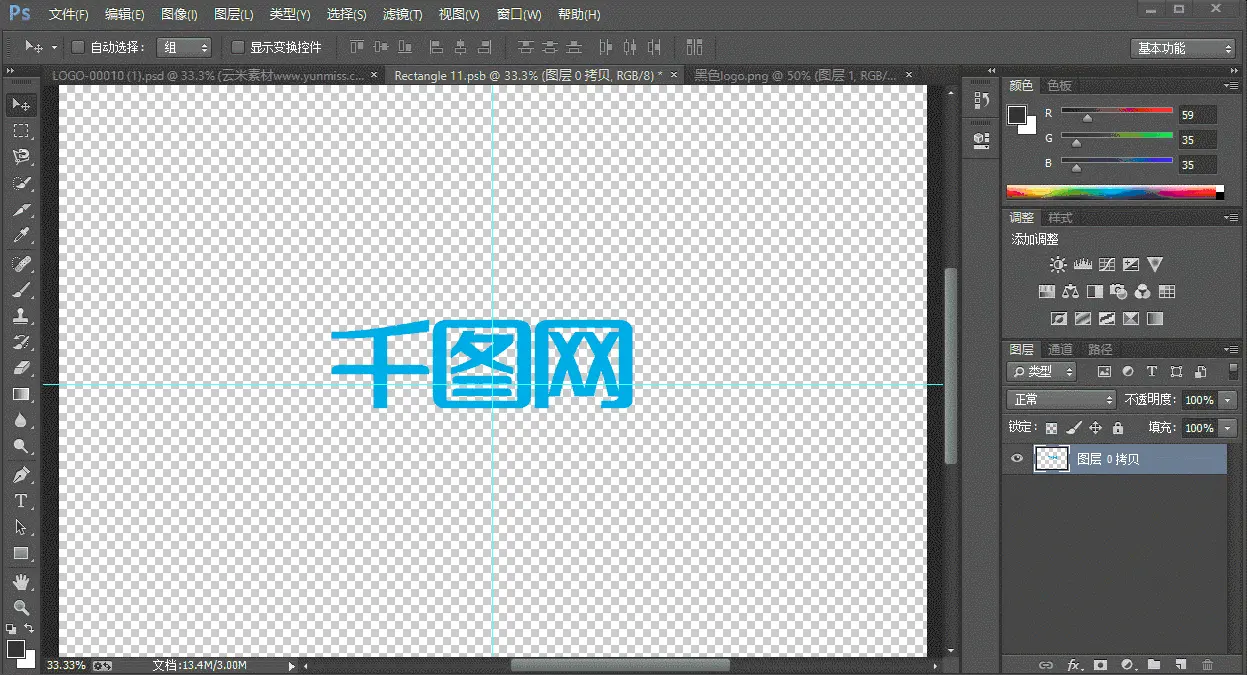The image size is (1247, 675).
Task: Switch to the 通道 tab
Action: [1060, 349]
